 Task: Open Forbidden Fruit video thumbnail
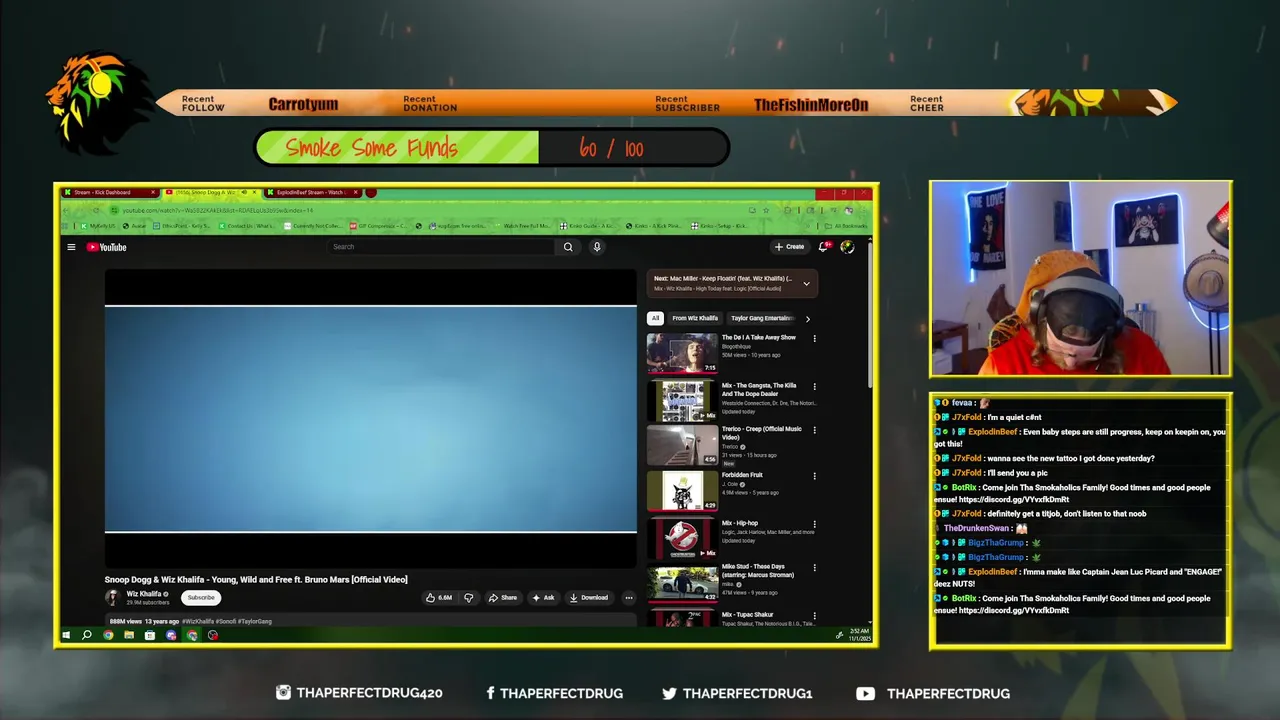click(x=682, y=491)
